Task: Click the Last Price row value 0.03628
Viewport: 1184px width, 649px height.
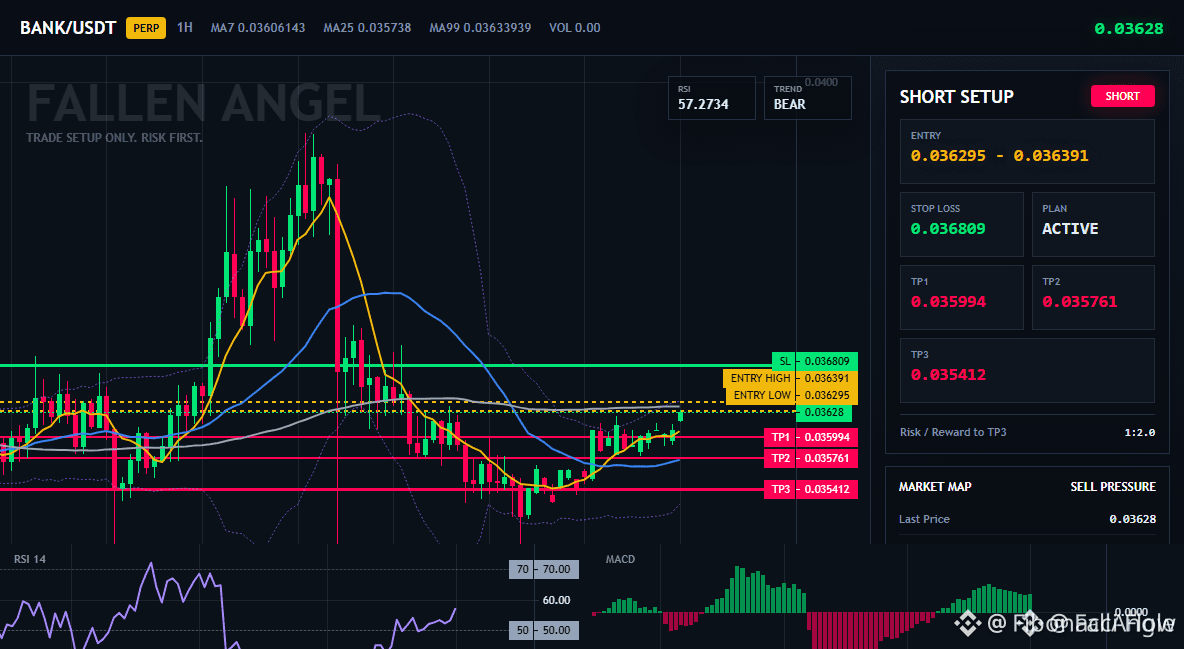Action: pos(1132,519)
